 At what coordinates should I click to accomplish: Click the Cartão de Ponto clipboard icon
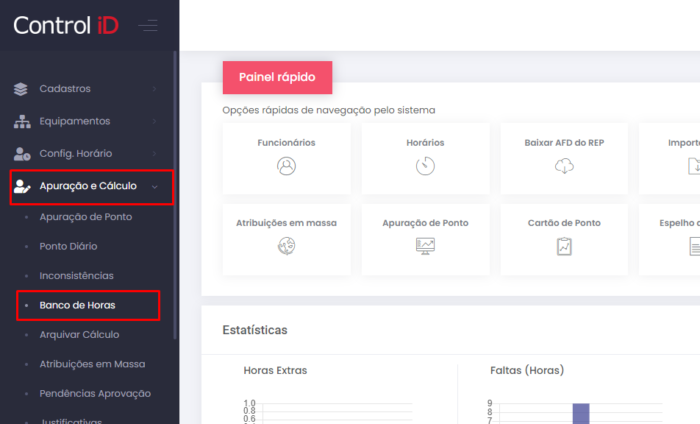tap(564, 246)
